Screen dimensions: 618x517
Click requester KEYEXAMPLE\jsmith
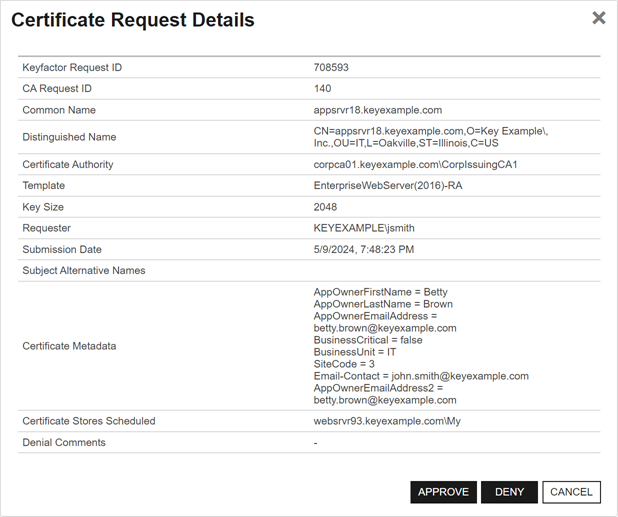point(364,228)
